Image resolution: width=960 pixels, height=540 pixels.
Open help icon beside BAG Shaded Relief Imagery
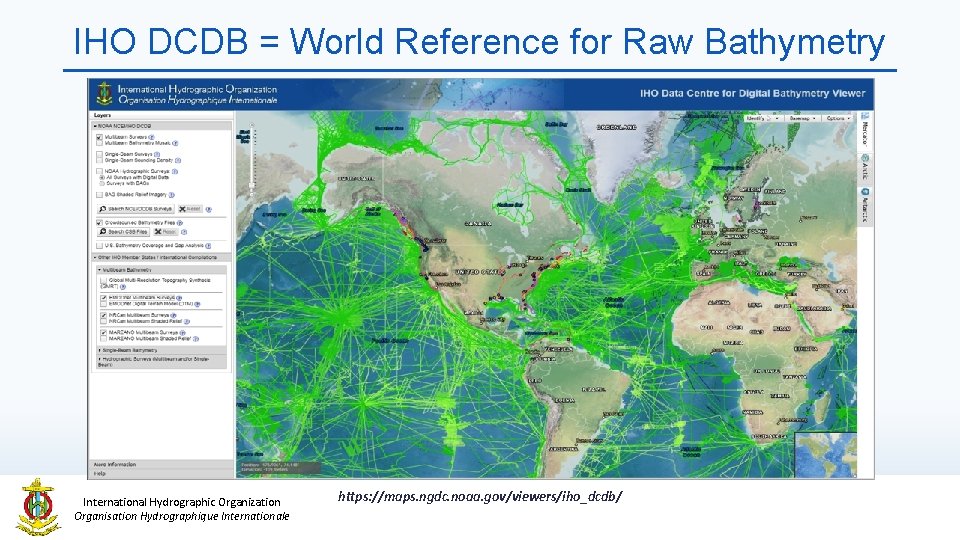tap(171, 195)
